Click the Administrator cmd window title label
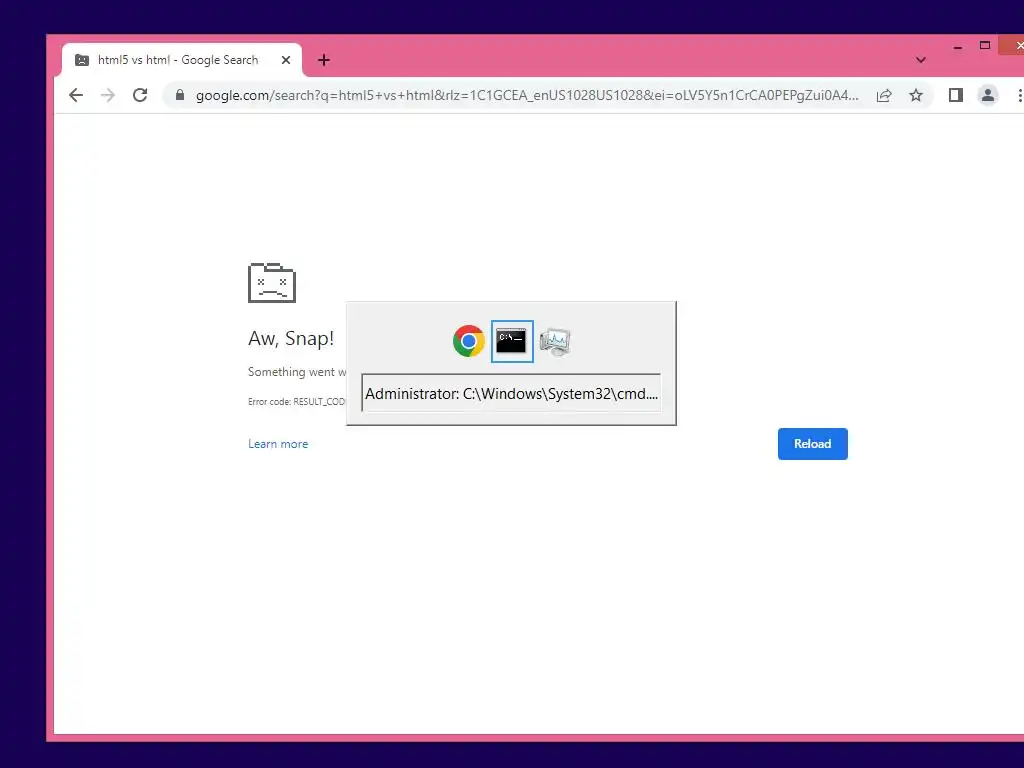The height and width of the screenshot is (768, 1024). tap(511, 393)
